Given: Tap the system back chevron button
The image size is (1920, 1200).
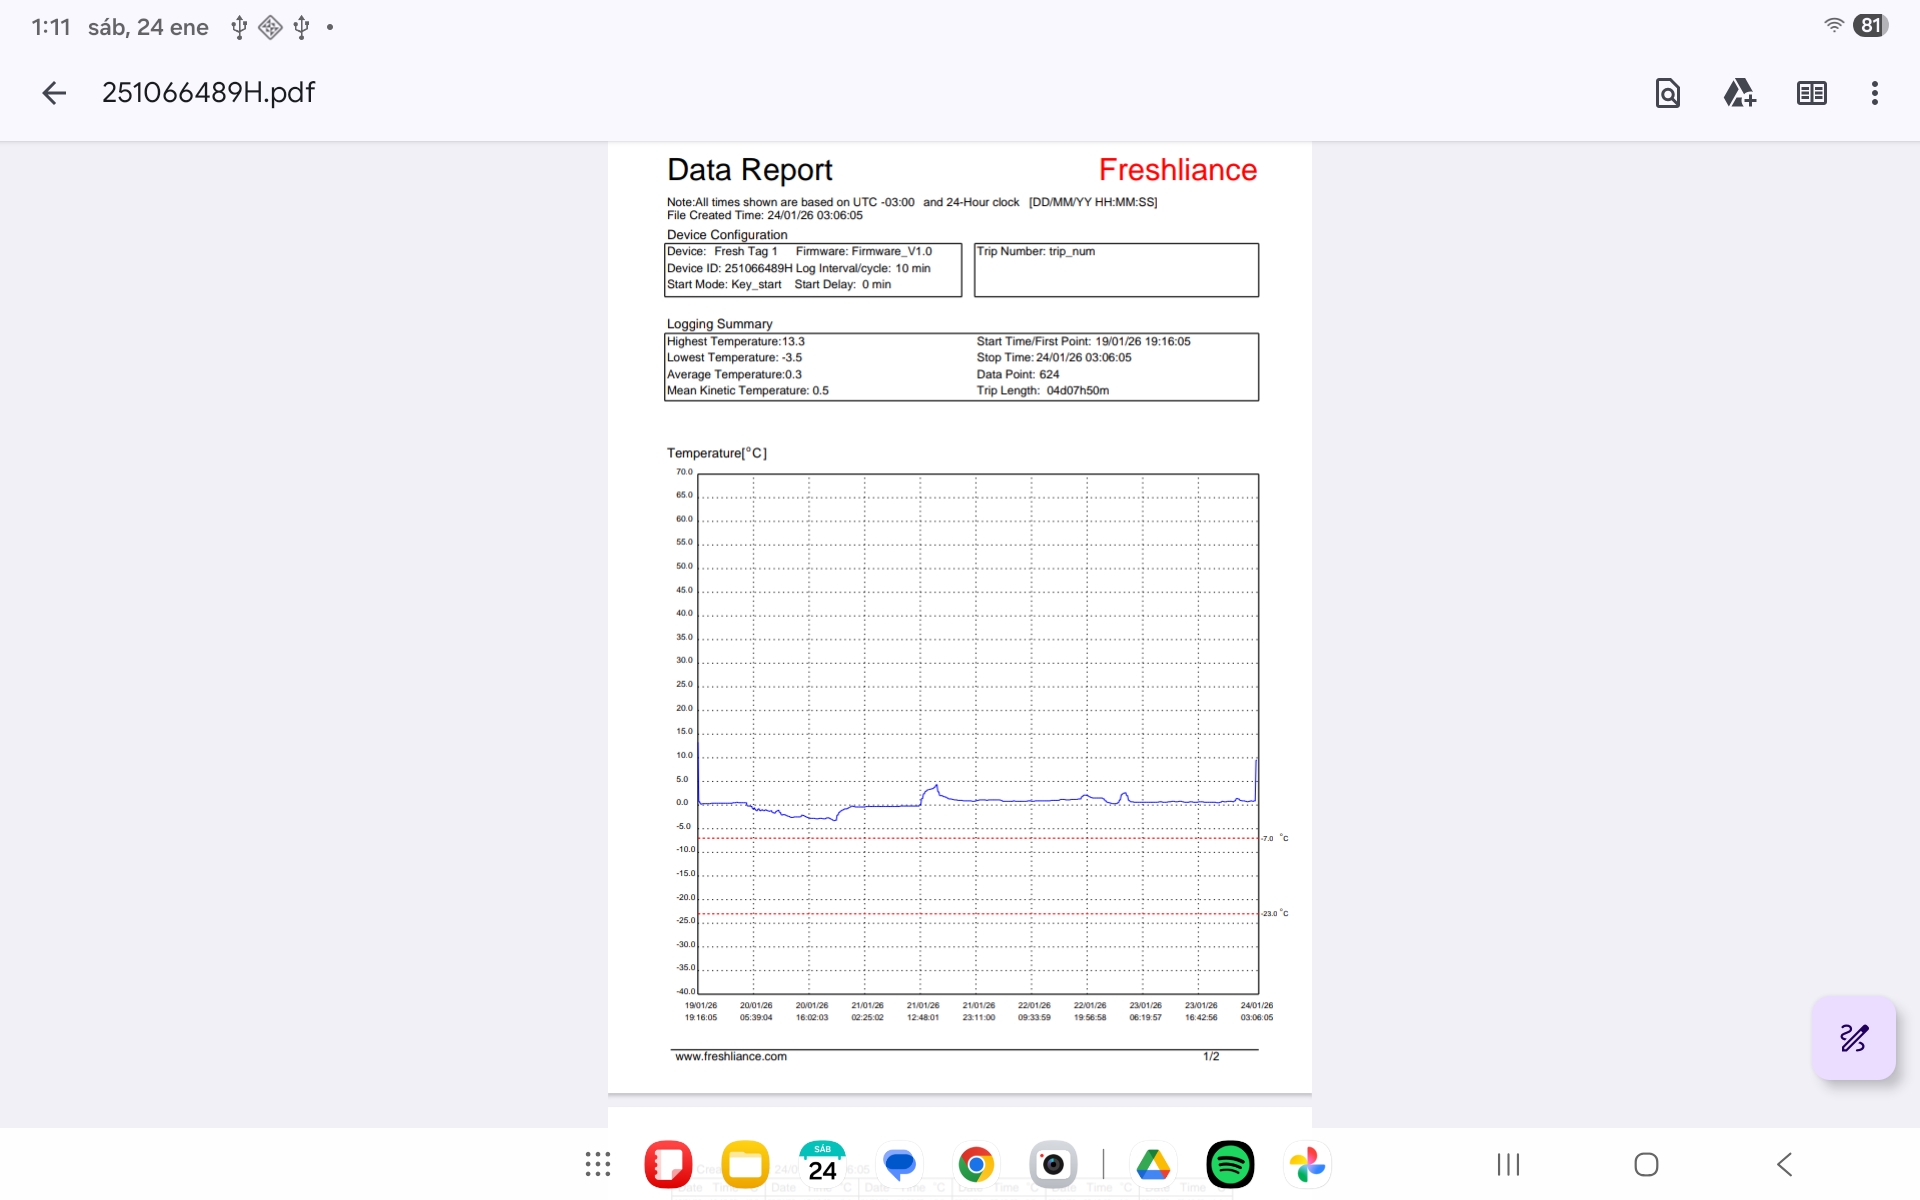Looking at the screenshot, I should [1785, 1164].
